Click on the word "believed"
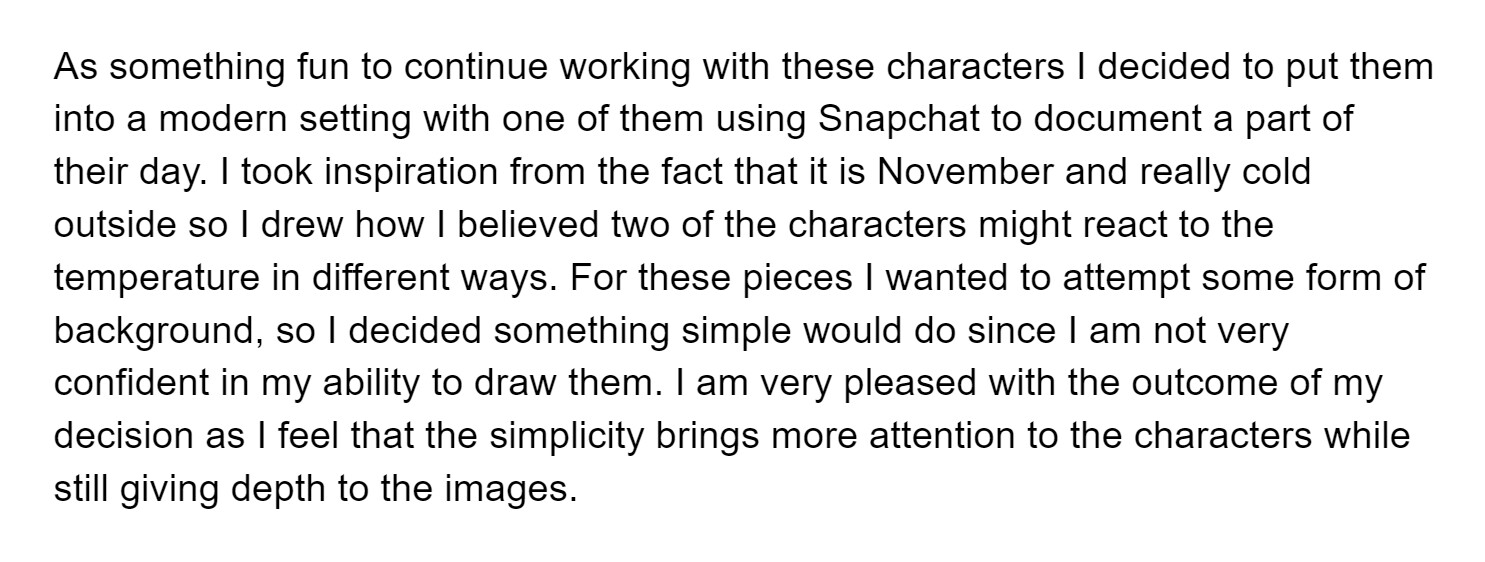Screen dimensions: 1485x562 tap(531, 225)
